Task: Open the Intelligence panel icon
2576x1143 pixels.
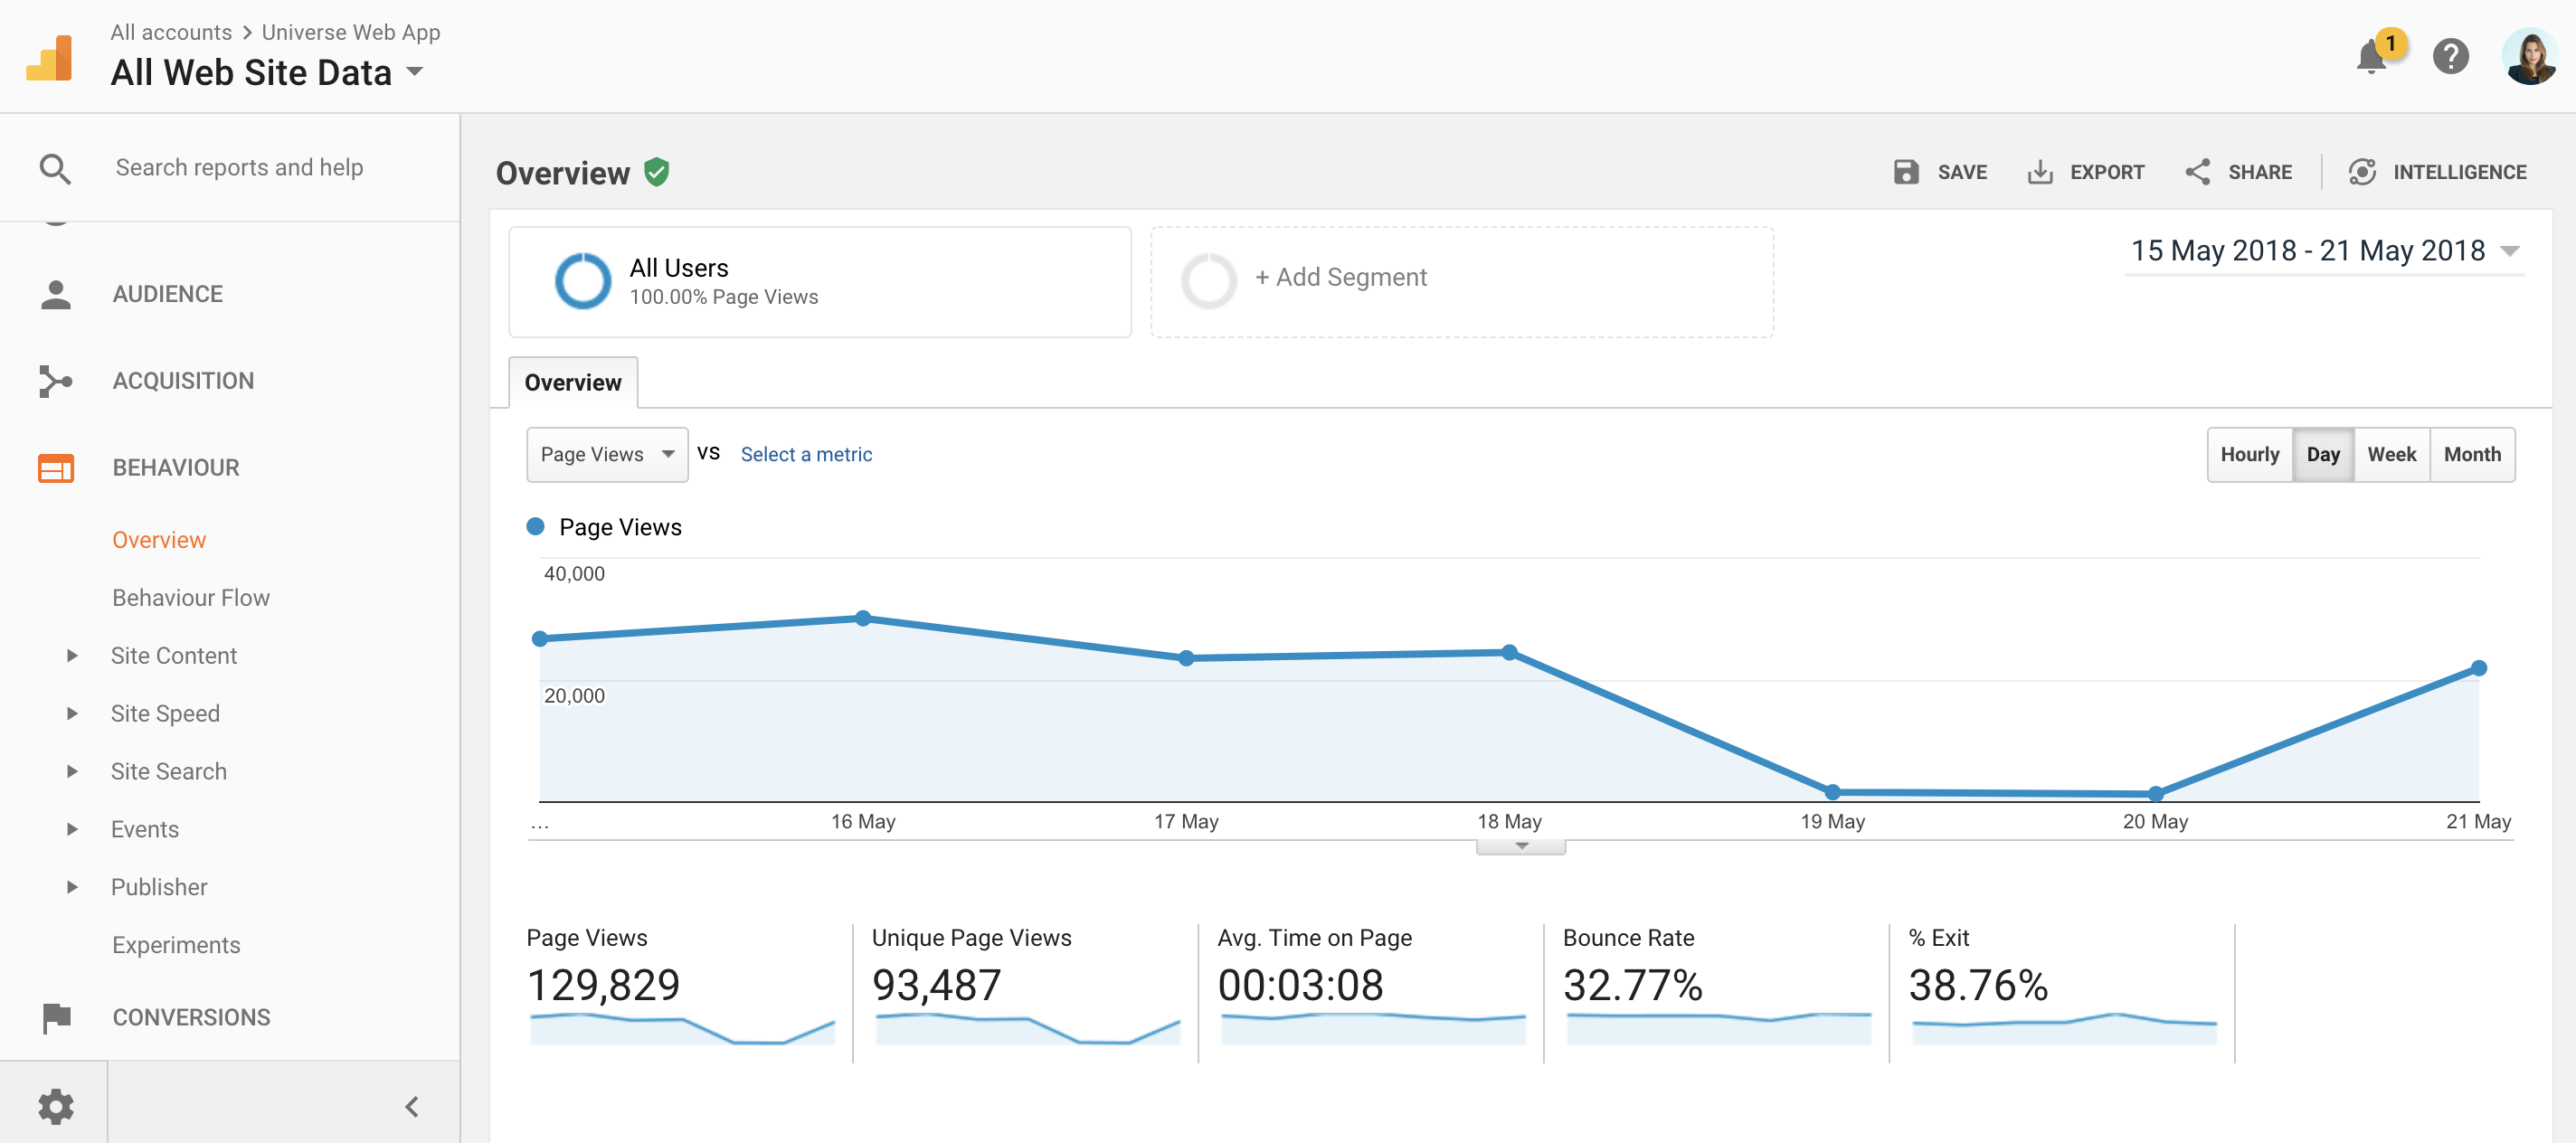Action: click(2361, 172)
